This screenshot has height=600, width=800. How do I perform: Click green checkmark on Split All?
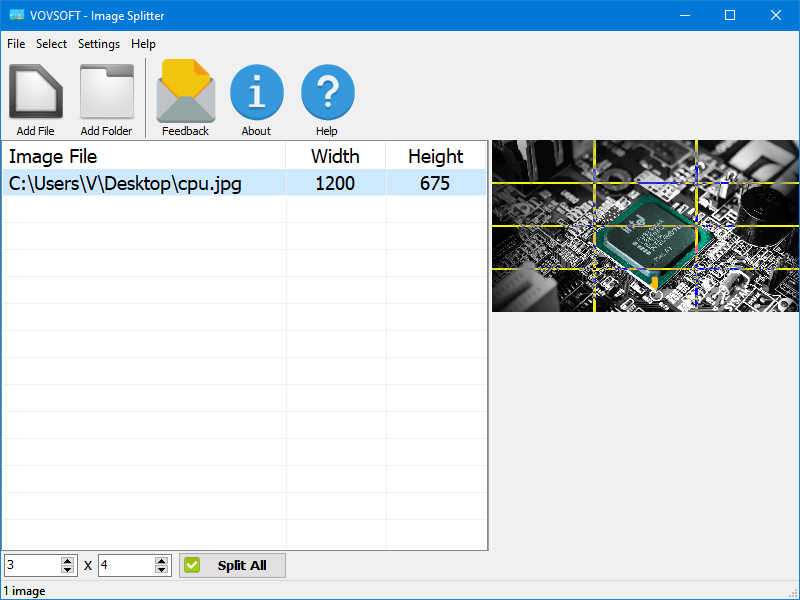pos(193,565)
